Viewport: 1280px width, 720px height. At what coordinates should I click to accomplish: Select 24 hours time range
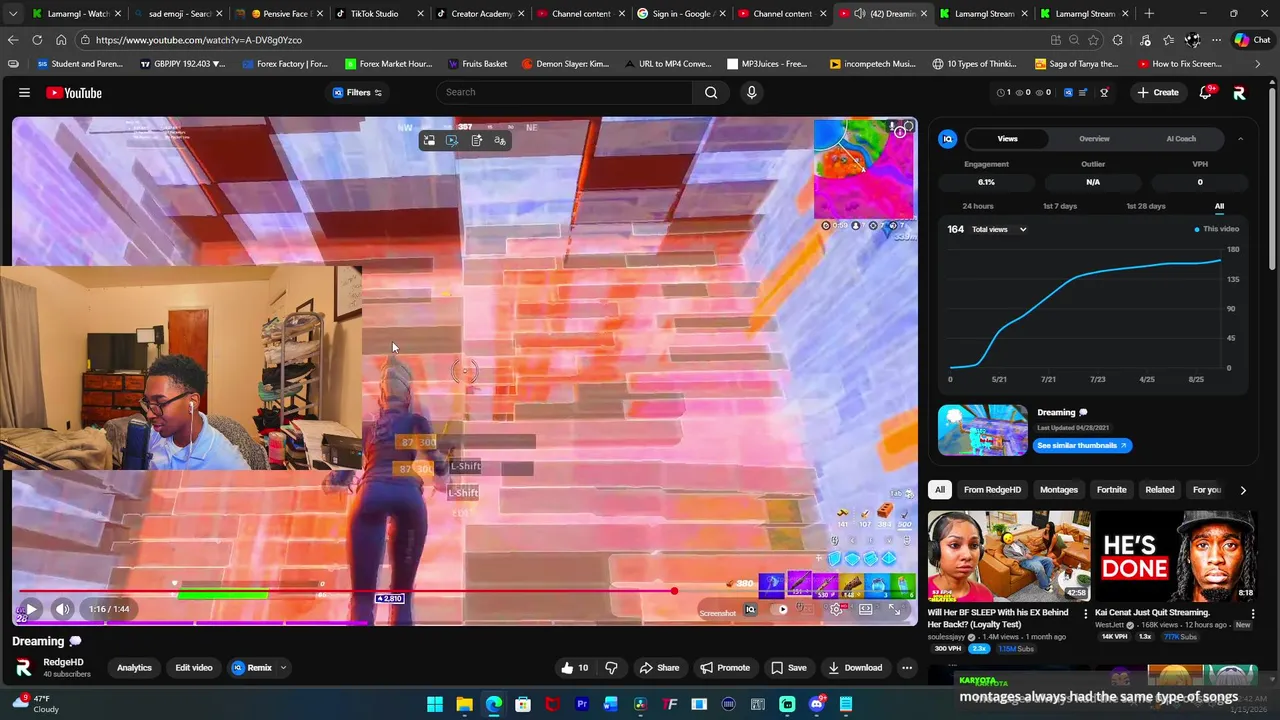tap(978, 206)
